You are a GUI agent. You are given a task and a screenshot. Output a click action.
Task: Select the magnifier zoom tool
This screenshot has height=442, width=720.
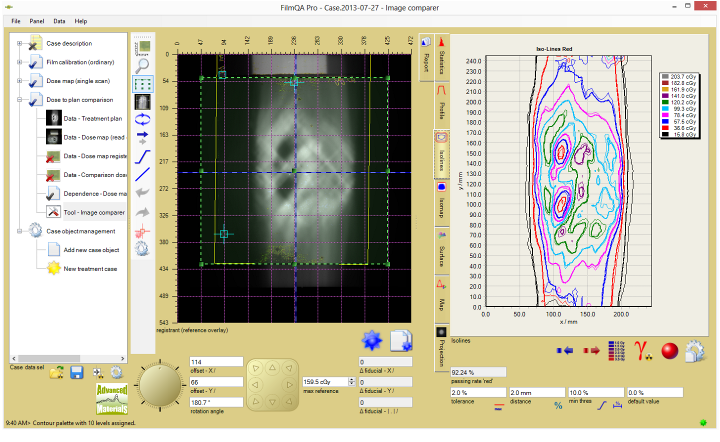[142, 66]
